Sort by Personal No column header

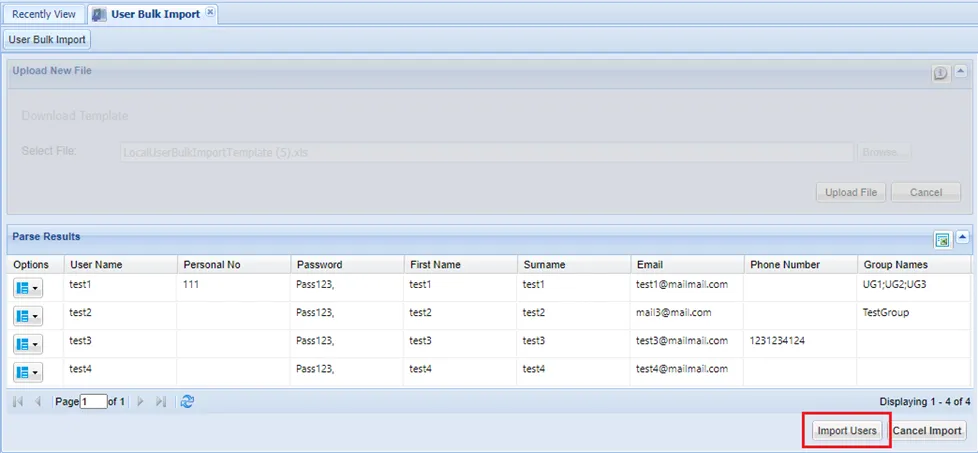click(x=234, y=265)
